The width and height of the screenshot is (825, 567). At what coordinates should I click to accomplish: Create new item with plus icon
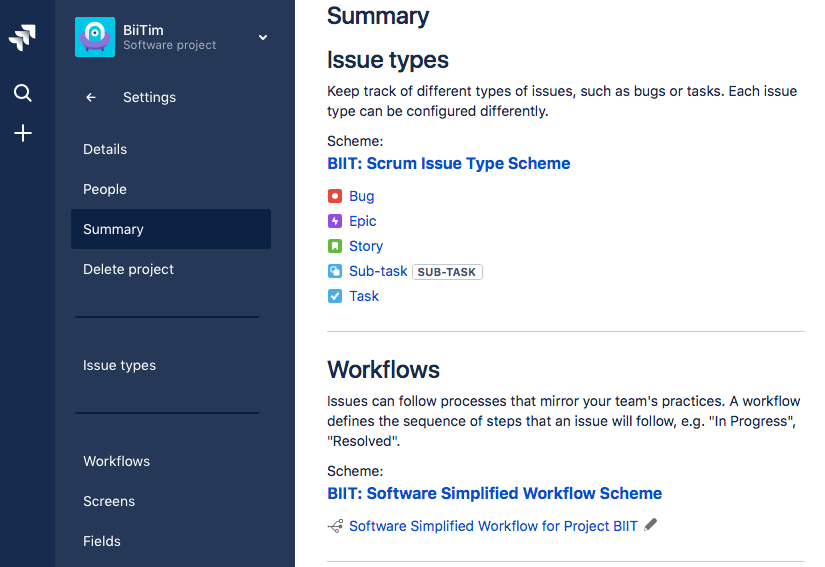(23, 133)
